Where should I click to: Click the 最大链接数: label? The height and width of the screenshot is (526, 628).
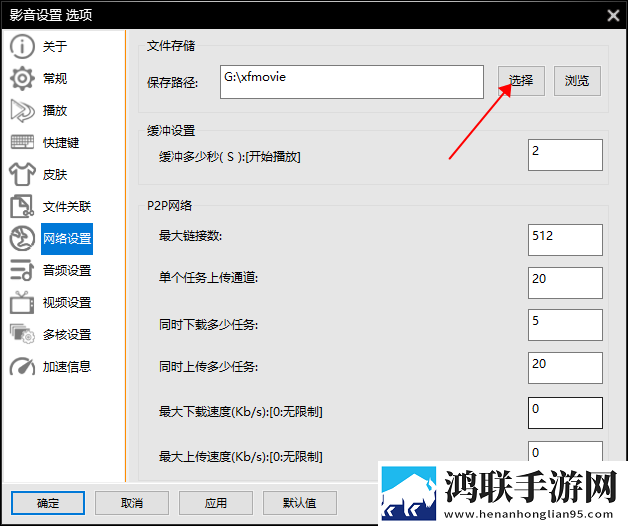(x=190, y=236)
